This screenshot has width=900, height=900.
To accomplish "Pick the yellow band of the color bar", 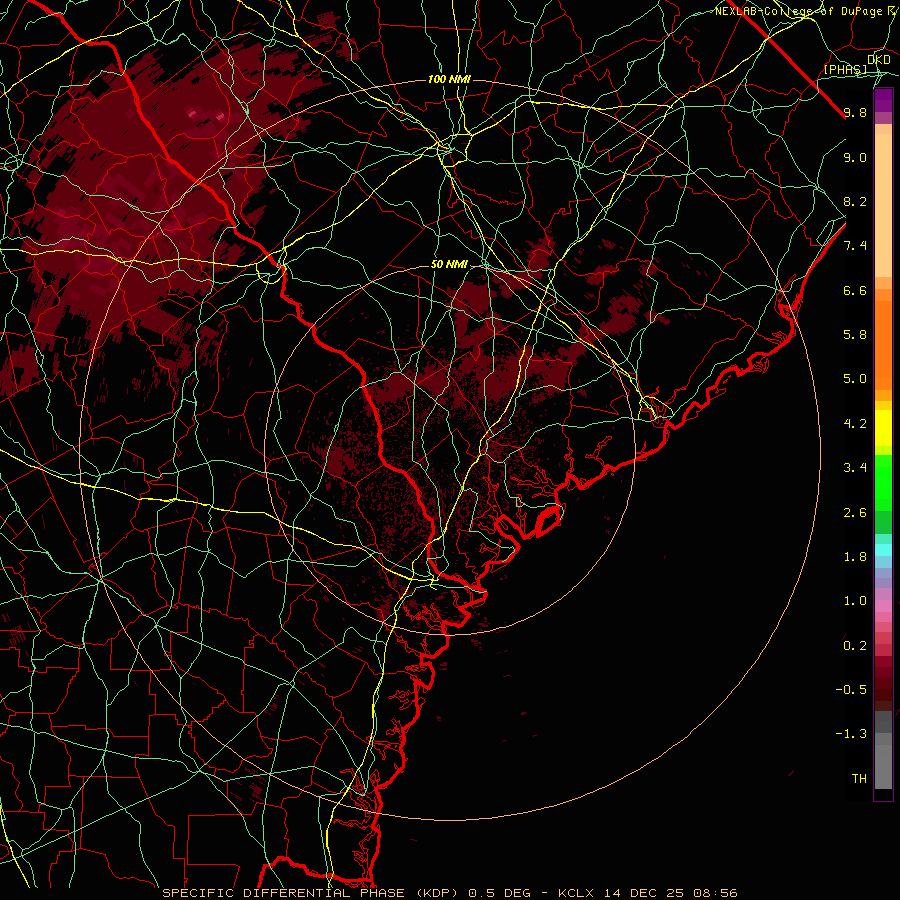I will (883, 428).
